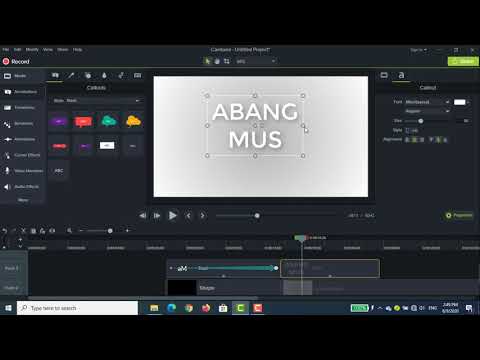Open the Annotations panel in sidebar

point(21,92)
